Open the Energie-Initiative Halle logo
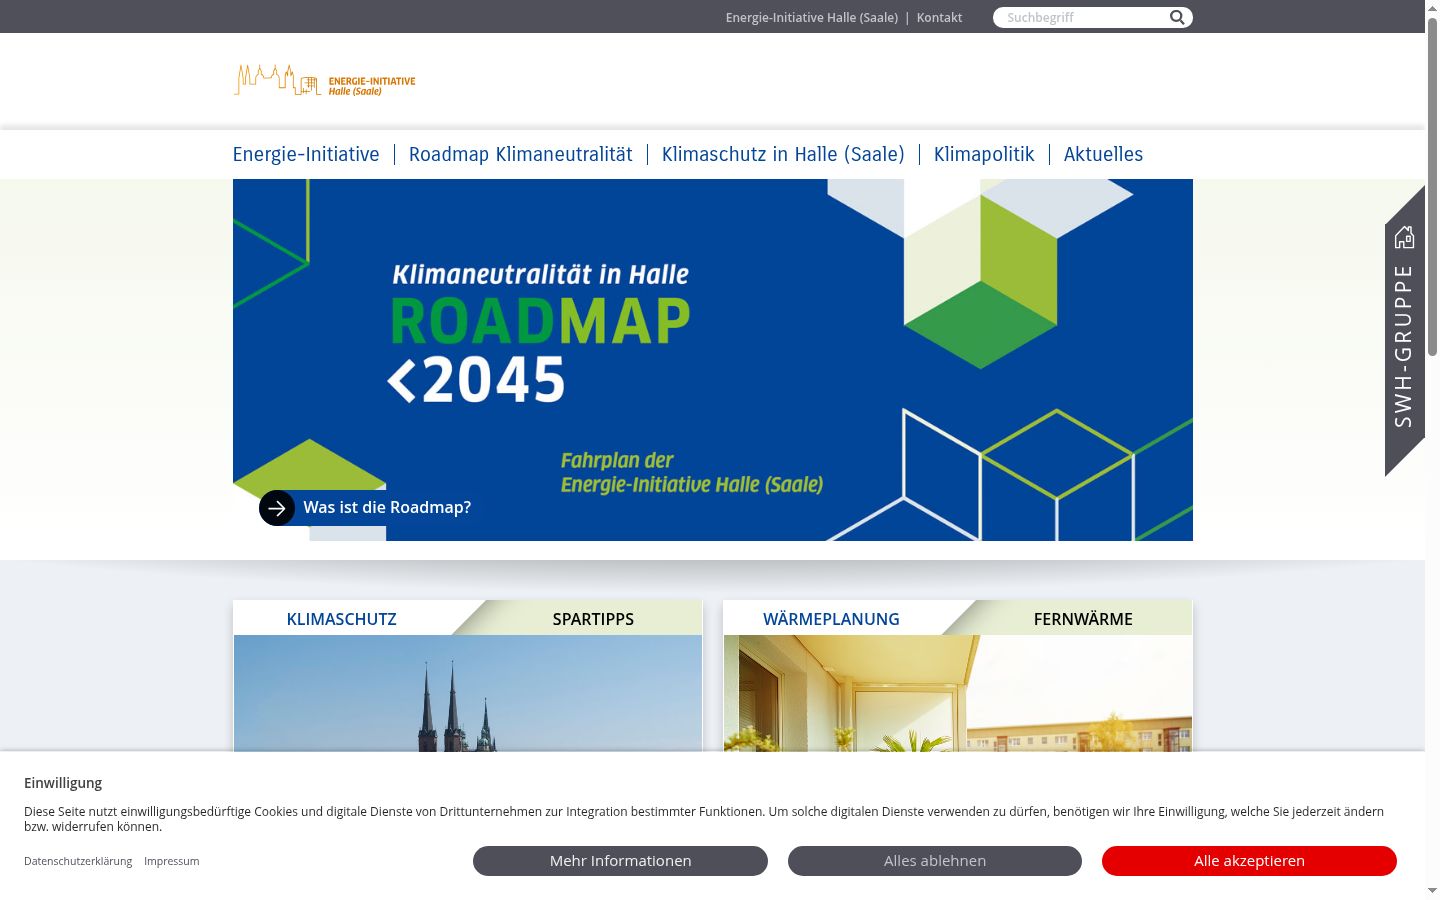1440x900 pixels. pyautogui.click(x=324, y=80)
